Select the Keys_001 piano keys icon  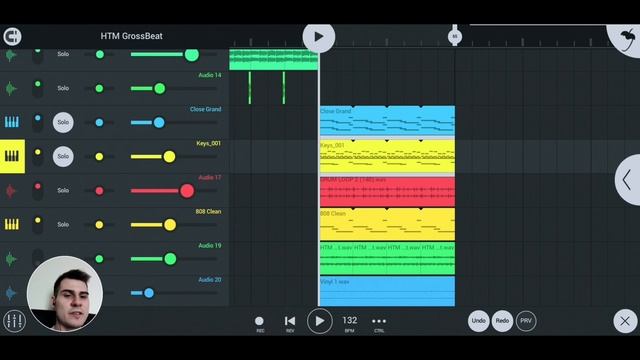12,156
